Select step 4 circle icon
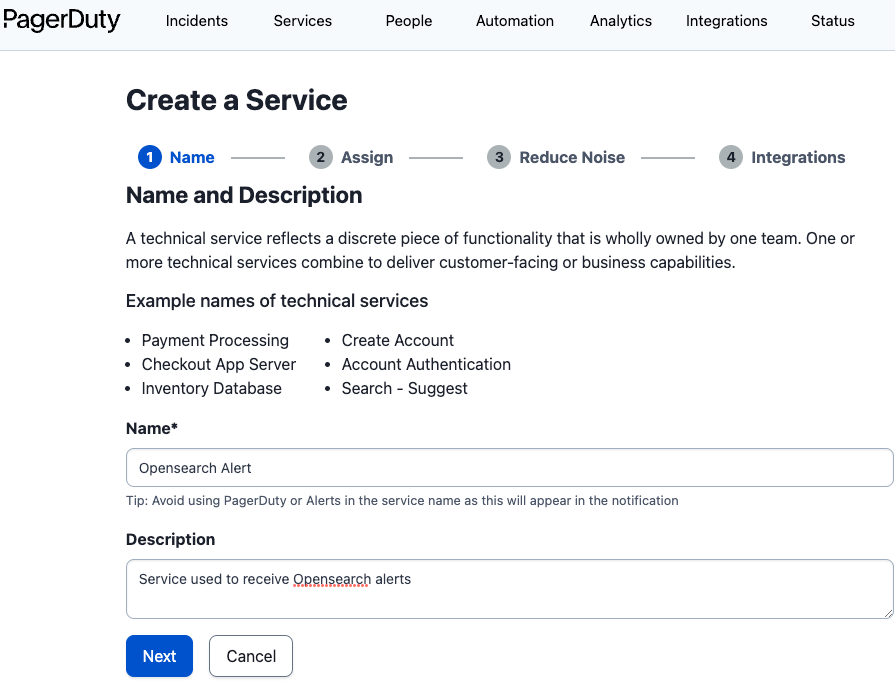895x690 pixels. (x=731, y=157)
